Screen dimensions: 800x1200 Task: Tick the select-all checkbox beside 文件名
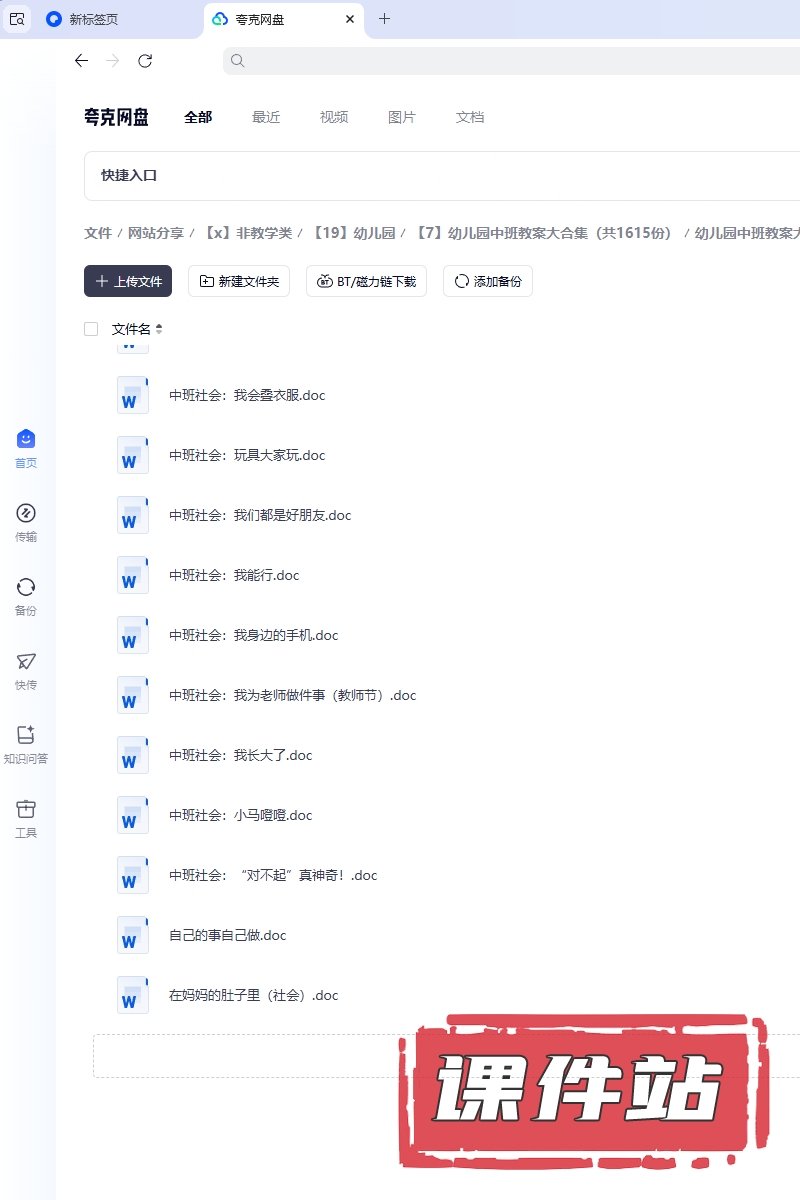click(92, 329)
